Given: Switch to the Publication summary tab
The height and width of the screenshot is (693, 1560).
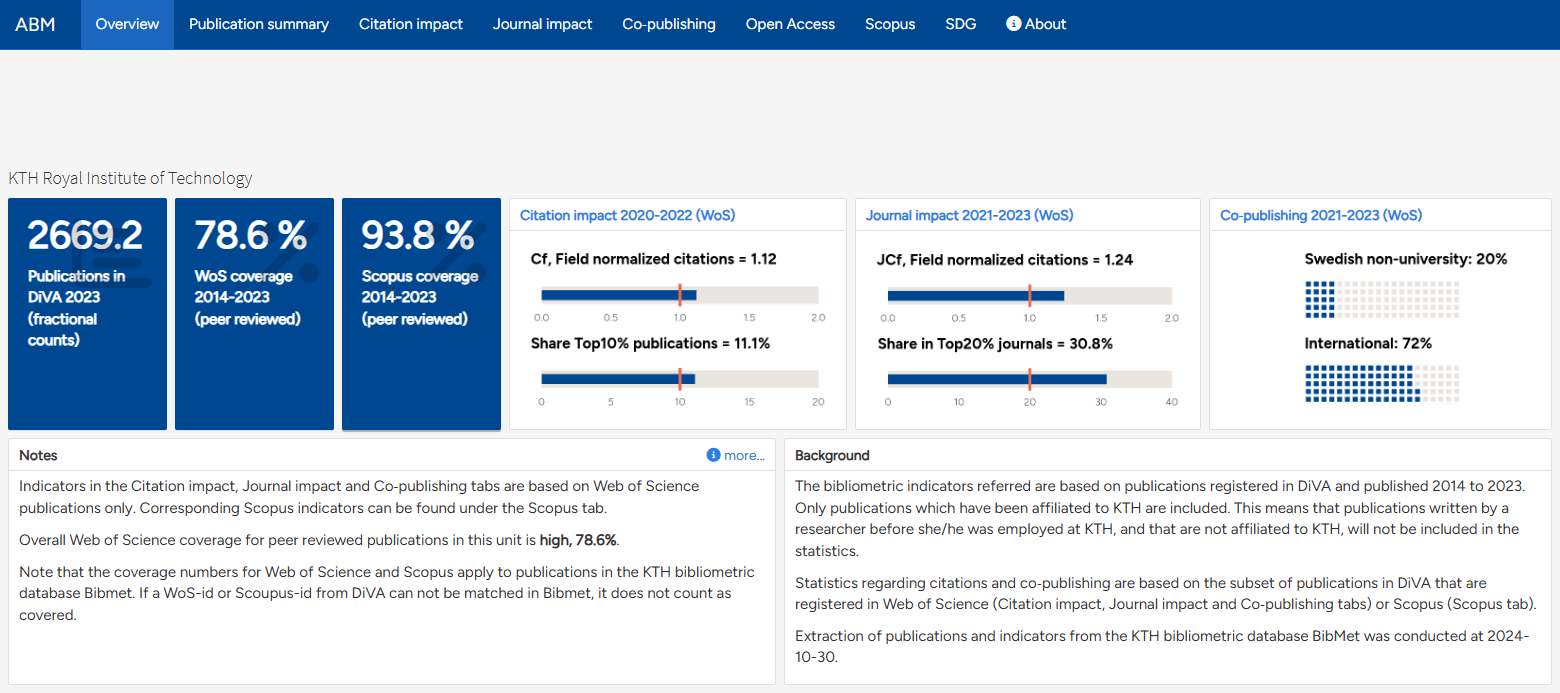Looking at the screenshot, I should pyautogui.click(x=258, y=24).
